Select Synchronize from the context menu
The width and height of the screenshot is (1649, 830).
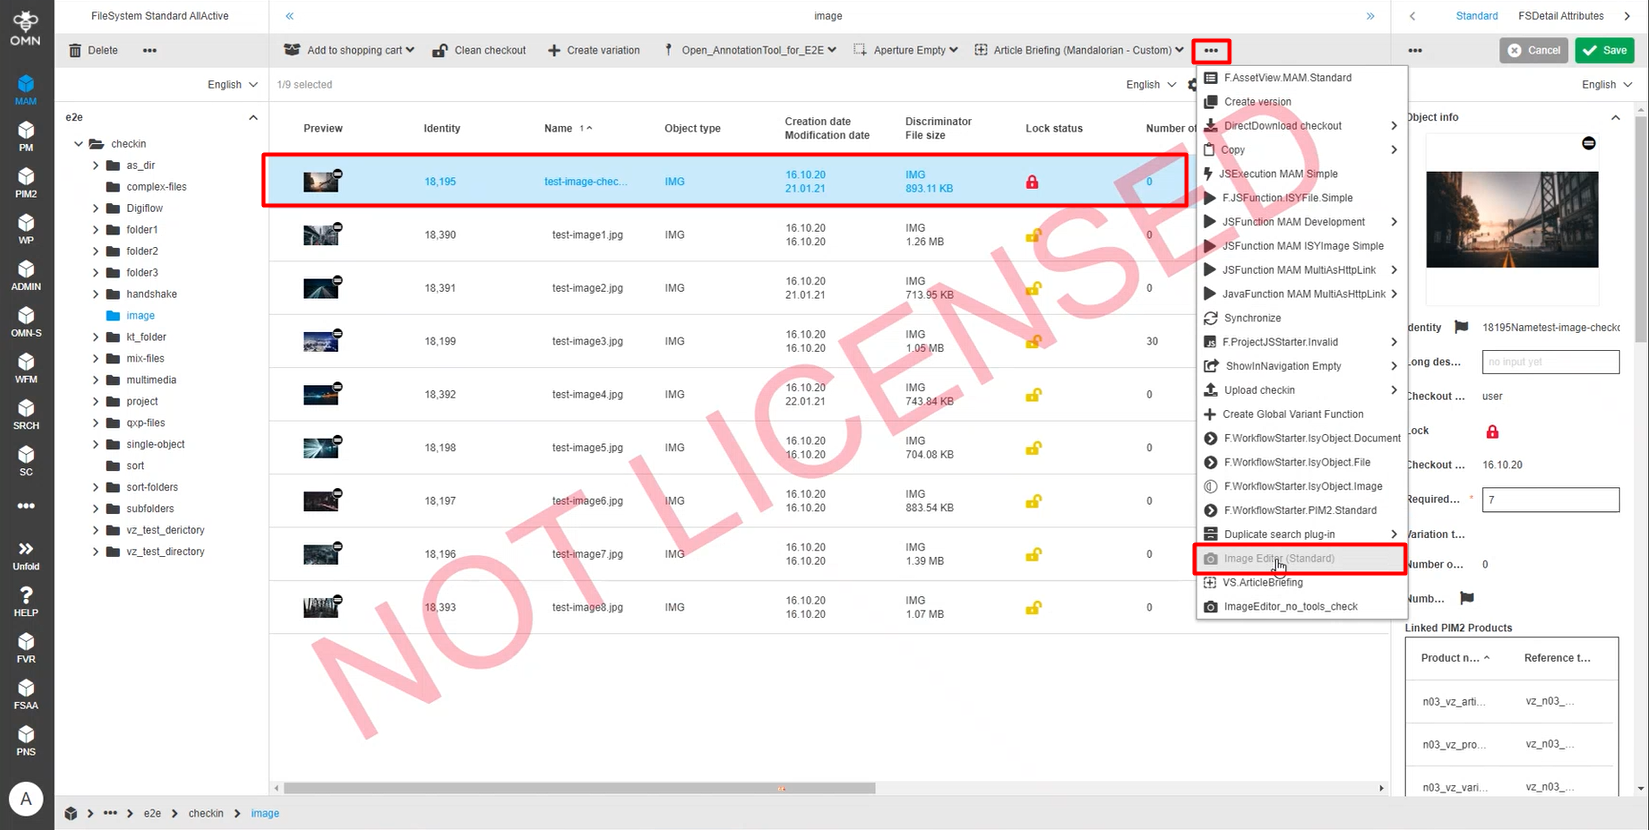[x=1252, y=318]
